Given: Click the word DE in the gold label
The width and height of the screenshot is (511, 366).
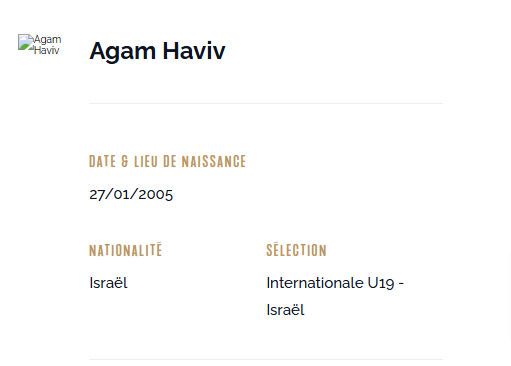Looking at the screenshot, I should (x=170, y=161).
